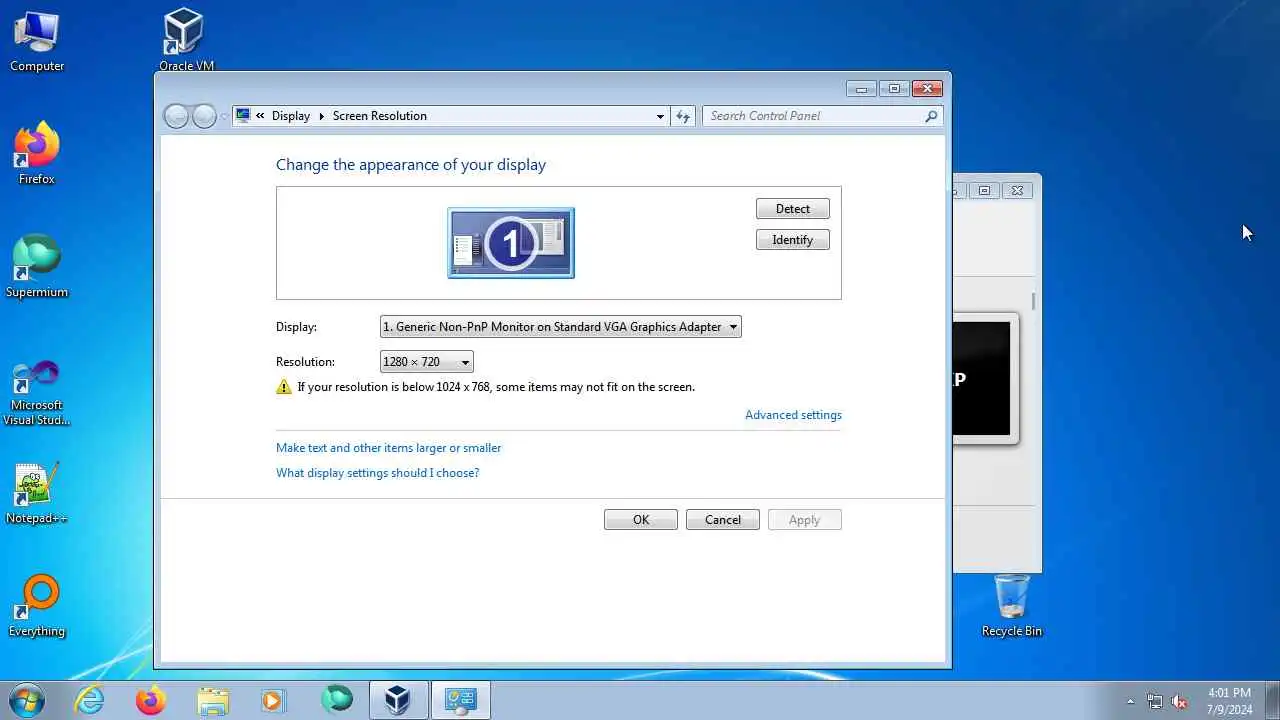Open What display settings should I choose link
Screen dimensions: 1280x720
(377, 473)
